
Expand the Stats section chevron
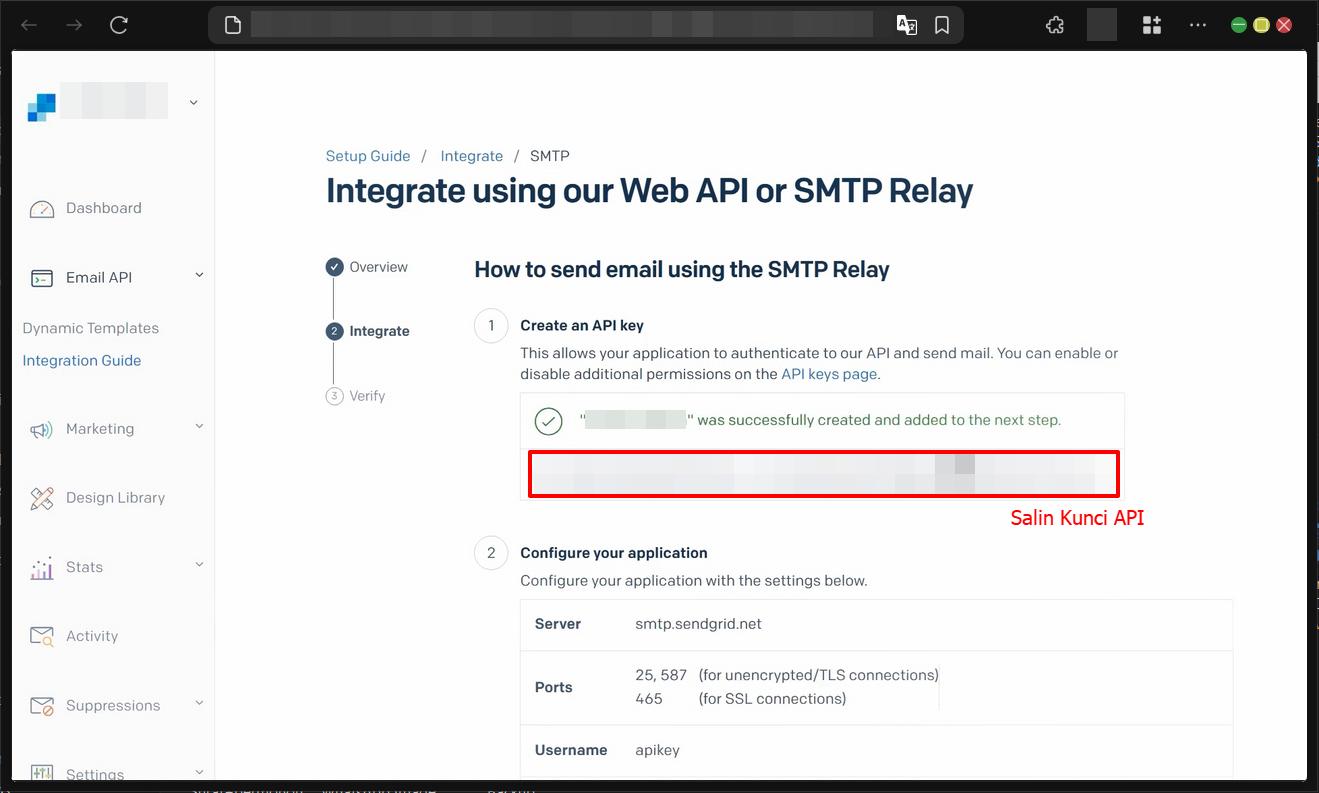[x=198, y=566]
